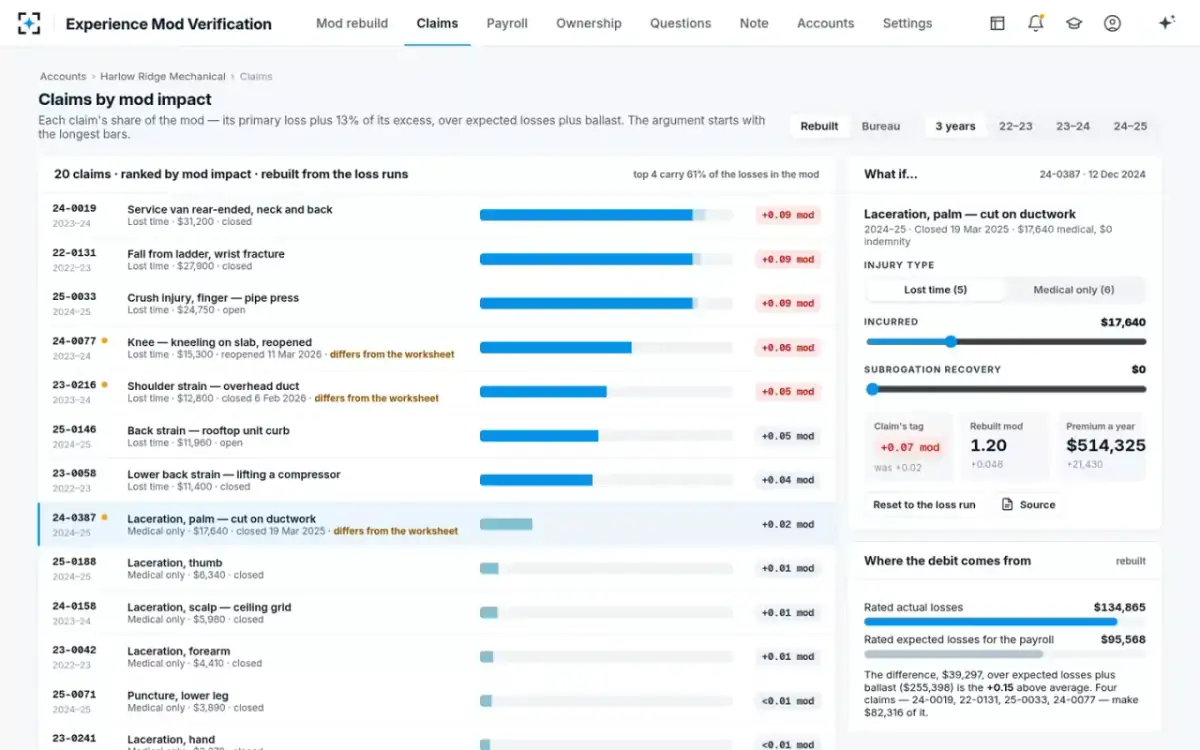Open the notifications bell
The width and height of the screenshot is (1200, 750).
click(x=1036, y=23)
